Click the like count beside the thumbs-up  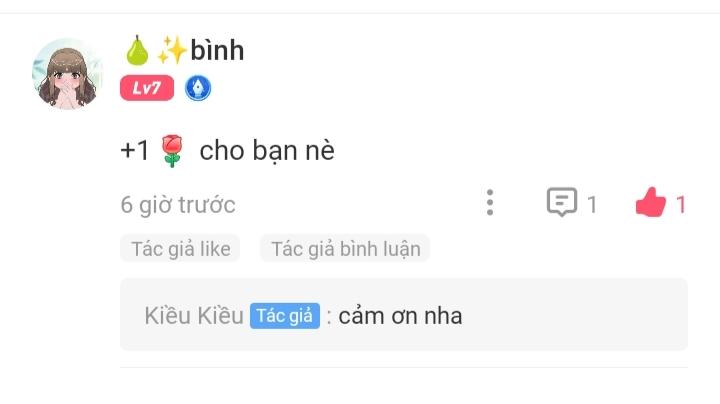click(681, 205)
